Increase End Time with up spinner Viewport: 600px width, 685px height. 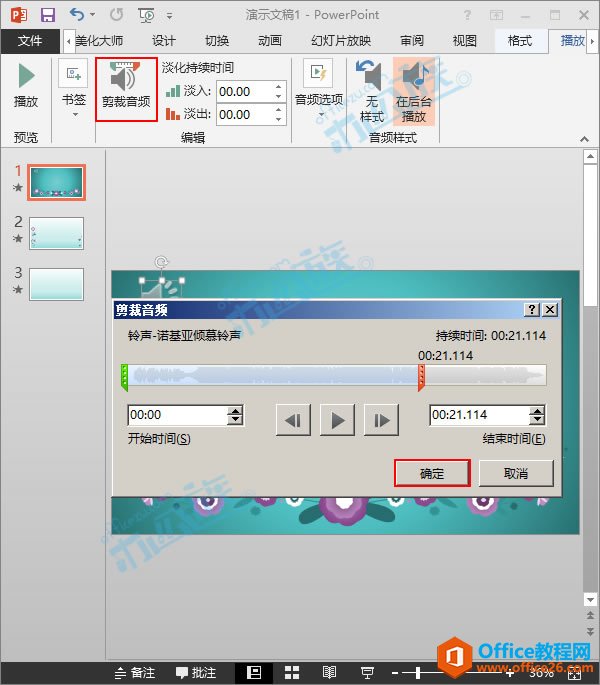537,411
